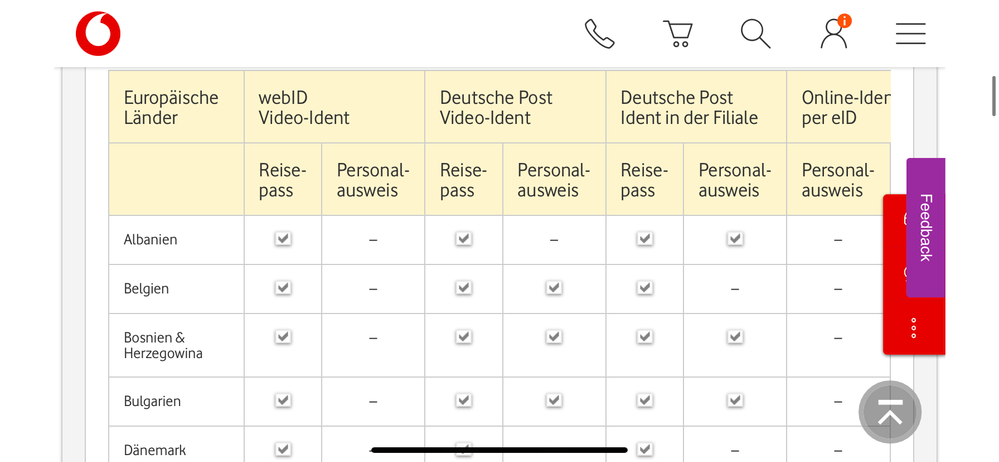
Task: Toggle Belgien Deutsche Post Video-Ident Personalausweis checkbox
Action: (554, 288)
